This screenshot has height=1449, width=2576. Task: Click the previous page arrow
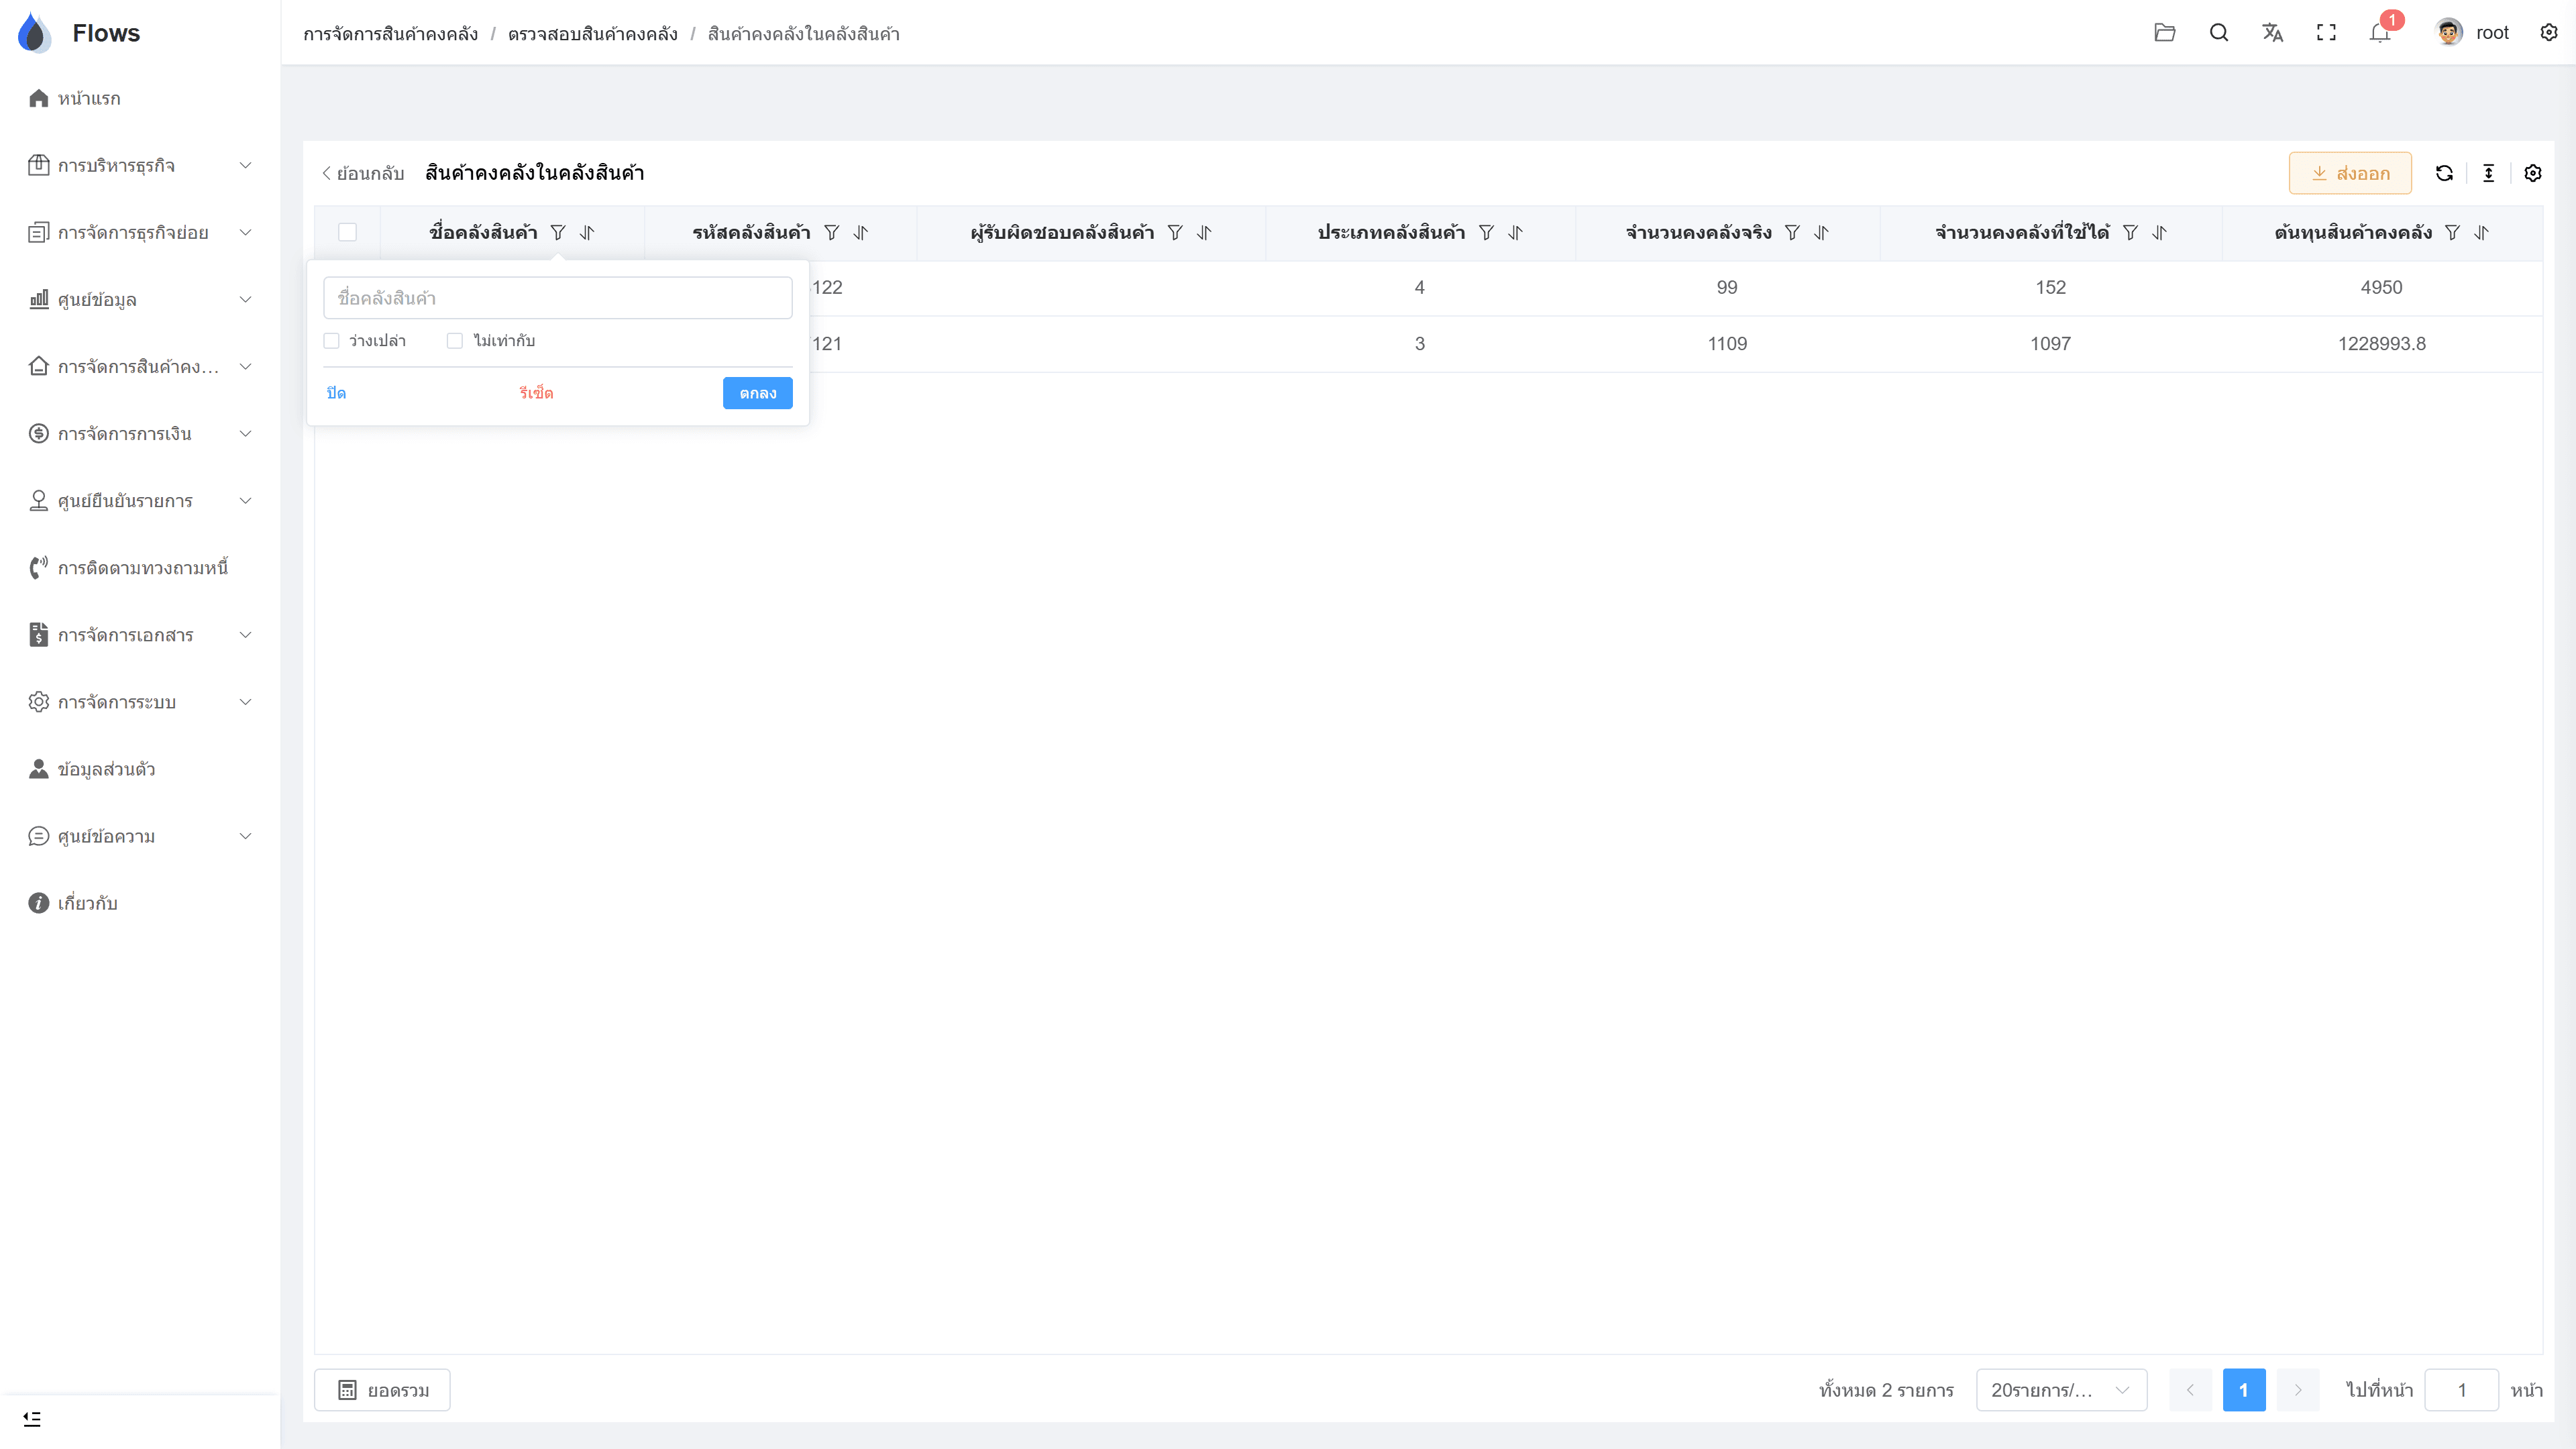tap(2190, 1390)
